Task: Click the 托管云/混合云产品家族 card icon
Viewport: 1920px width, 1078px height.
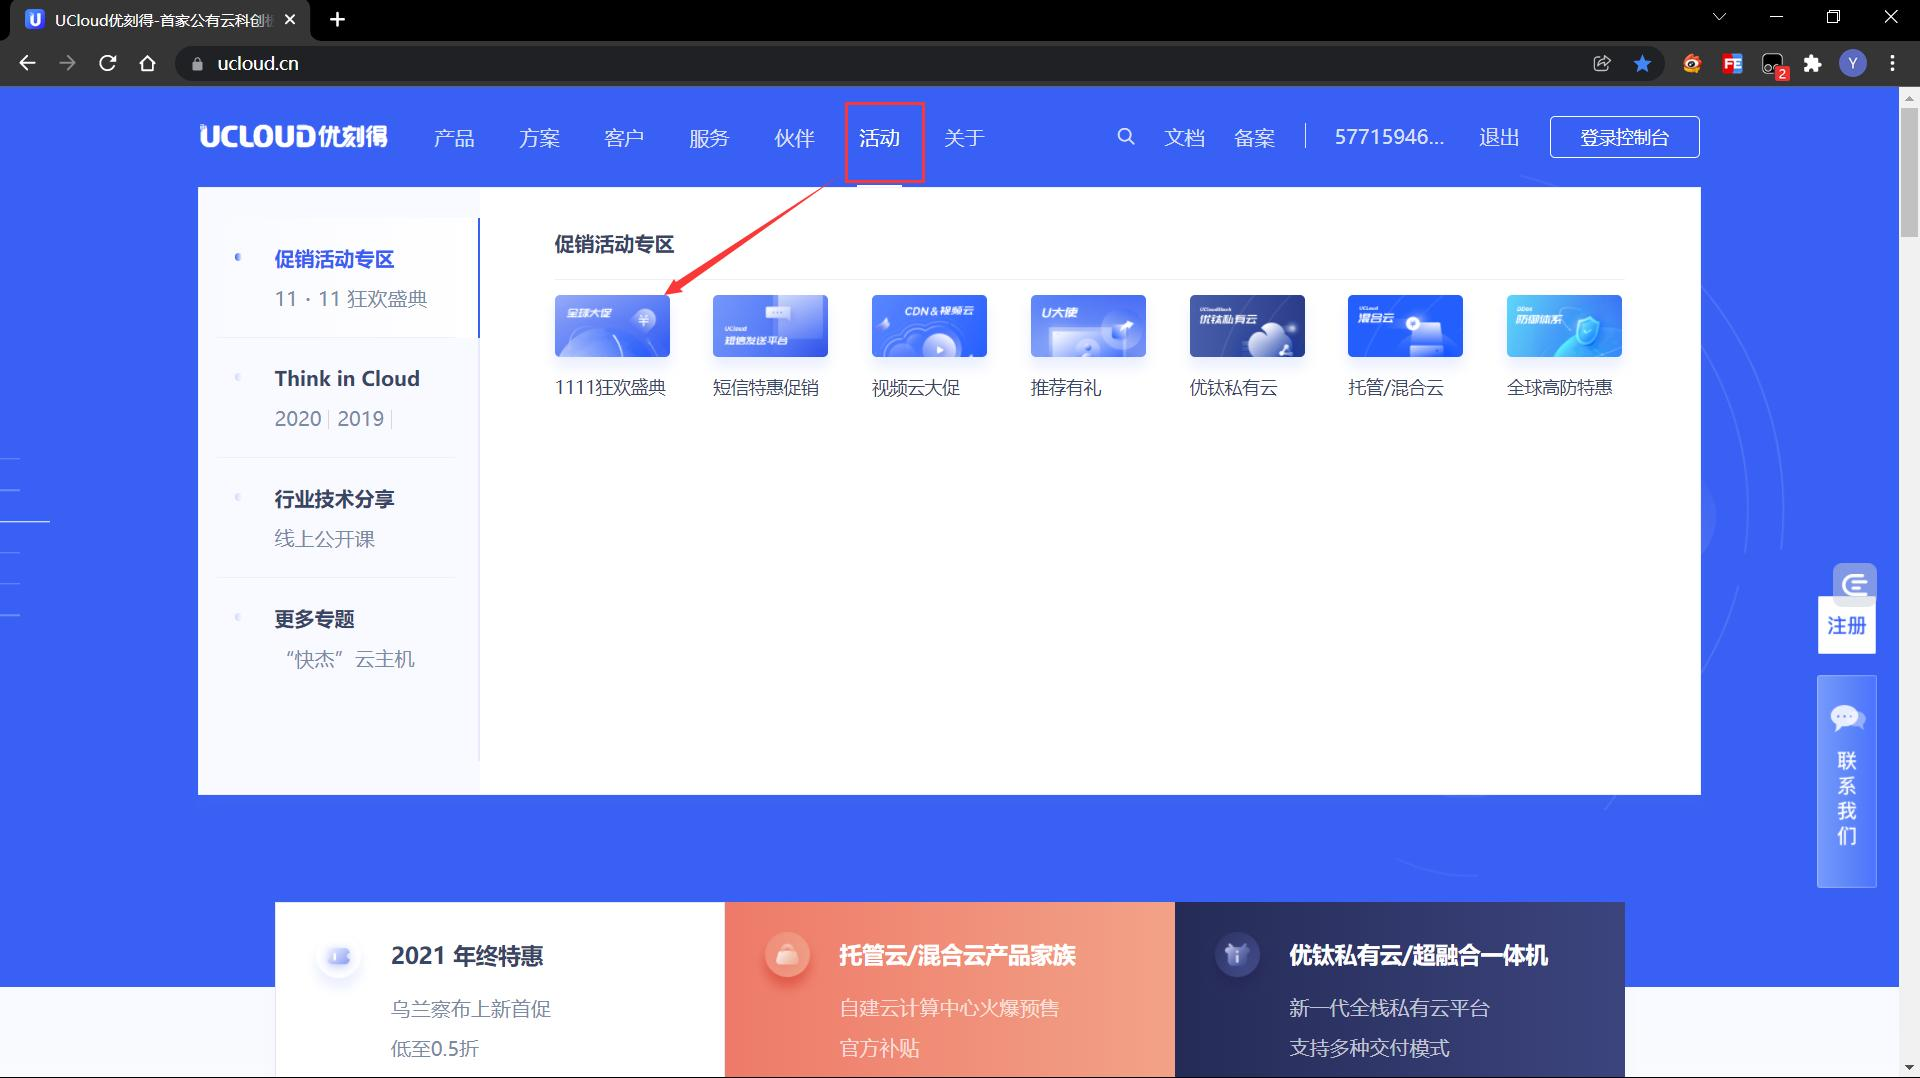Action: click(787, 955)
